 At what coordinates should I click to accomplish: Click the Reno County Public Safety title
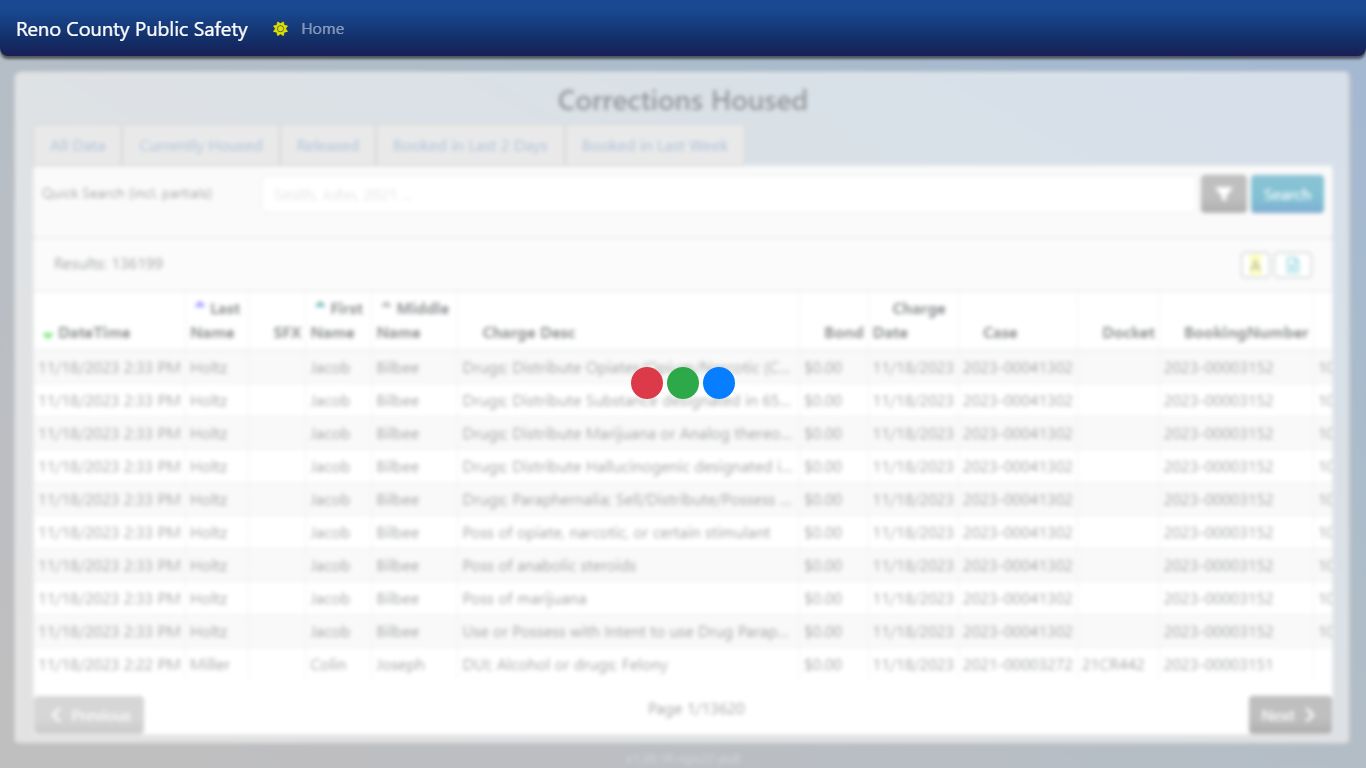132,29
